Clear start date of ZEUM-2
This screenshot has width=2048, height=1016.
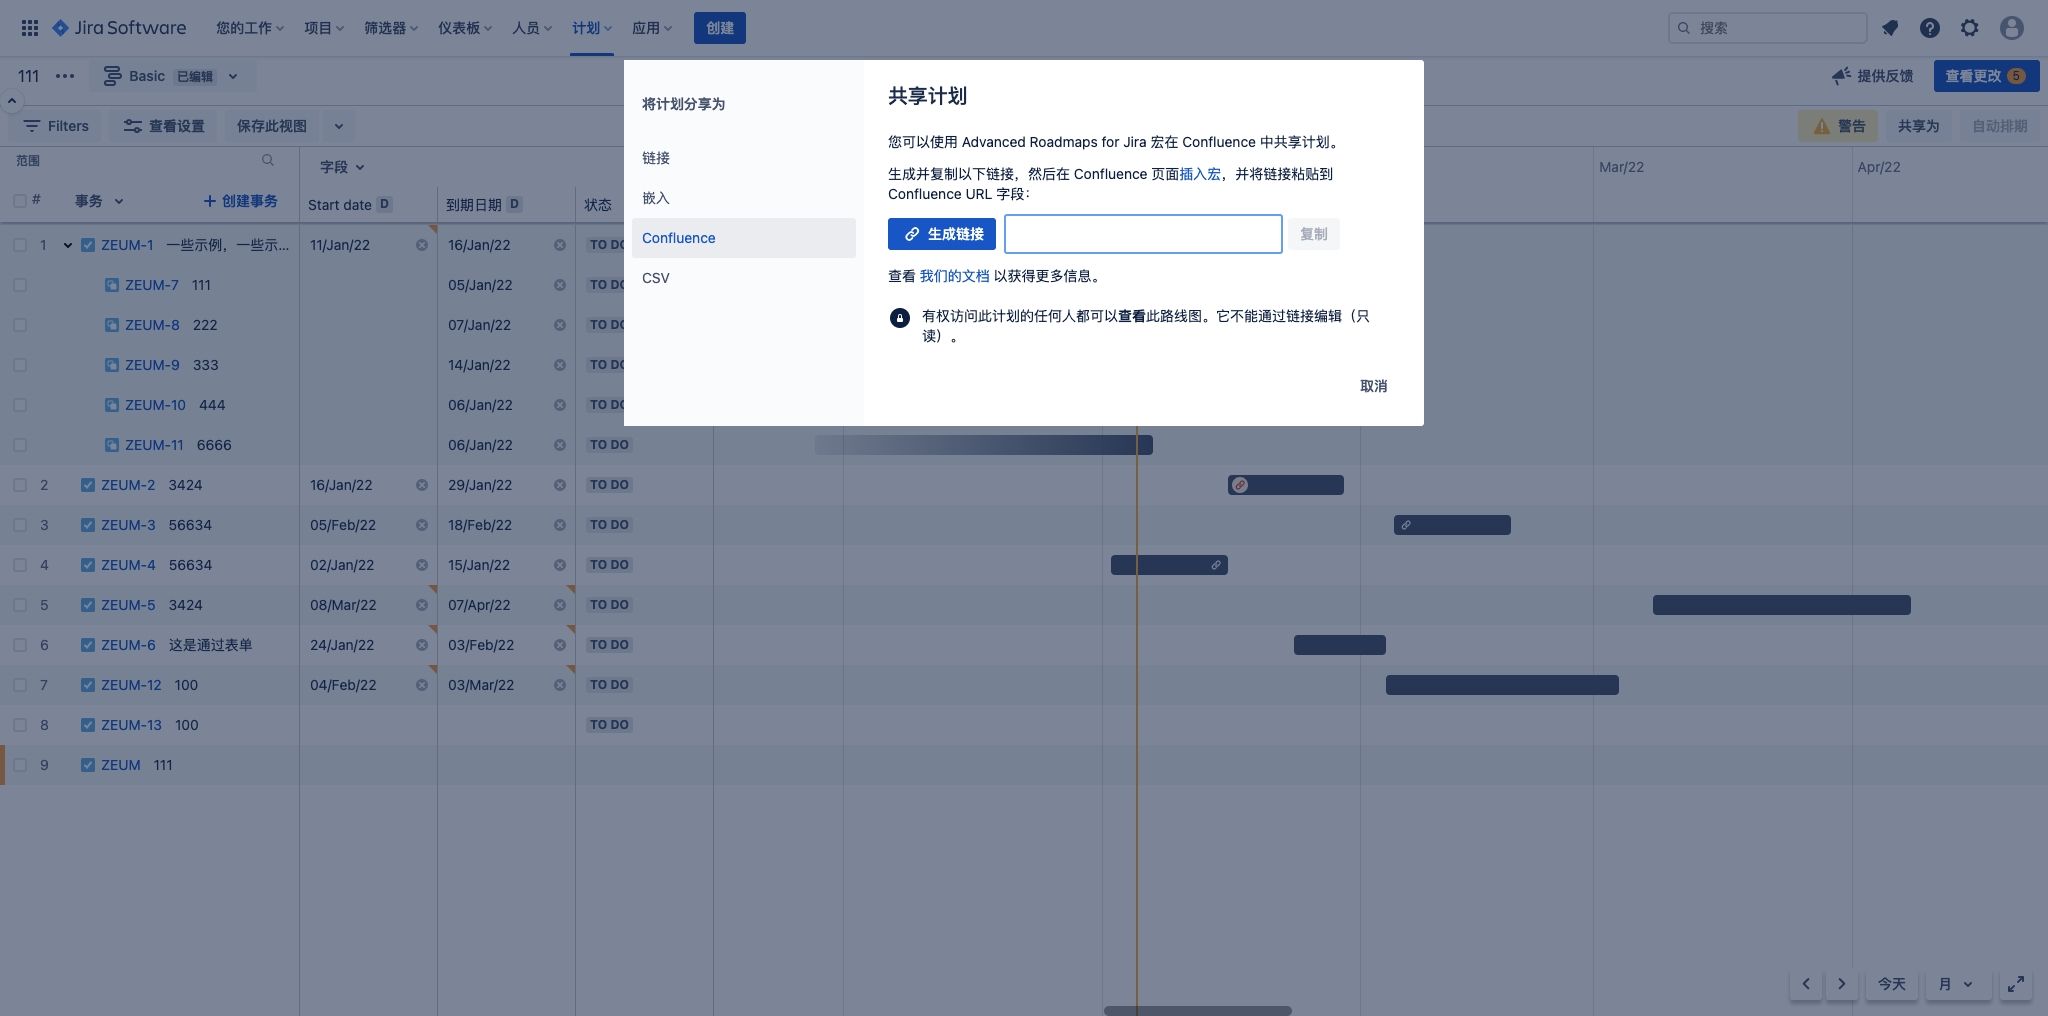[422, 485]
